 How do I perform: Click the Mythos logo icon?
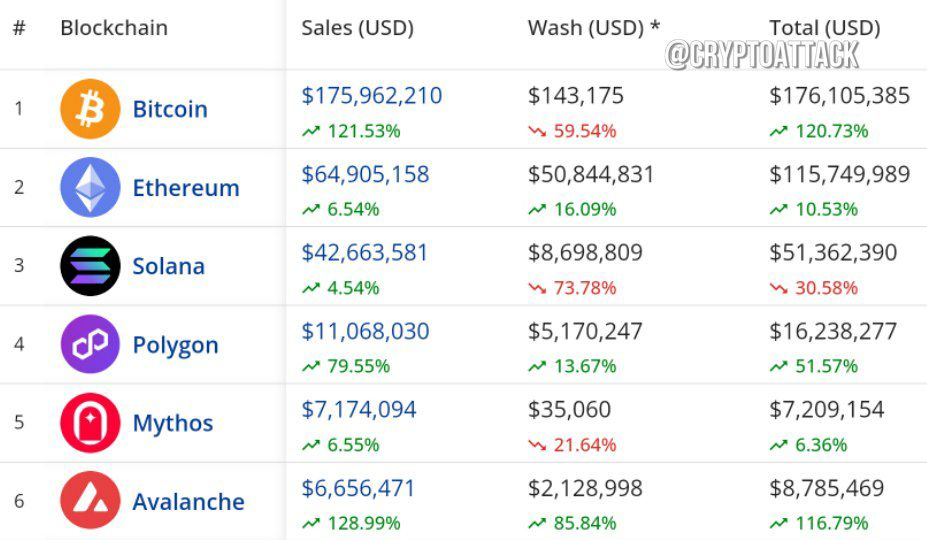click(x=90, y=423)
